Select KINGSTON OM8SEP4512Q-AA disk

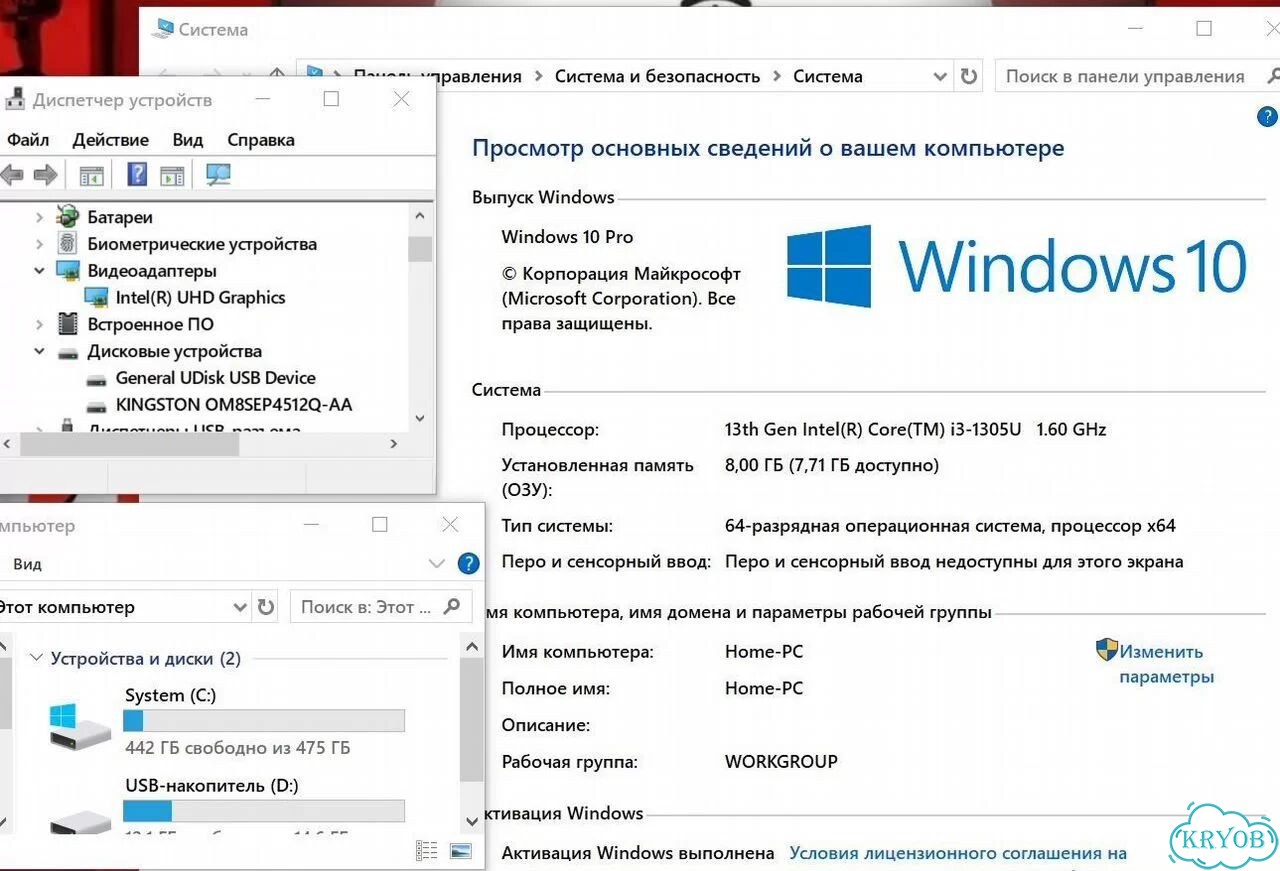(x=234, y=405)
